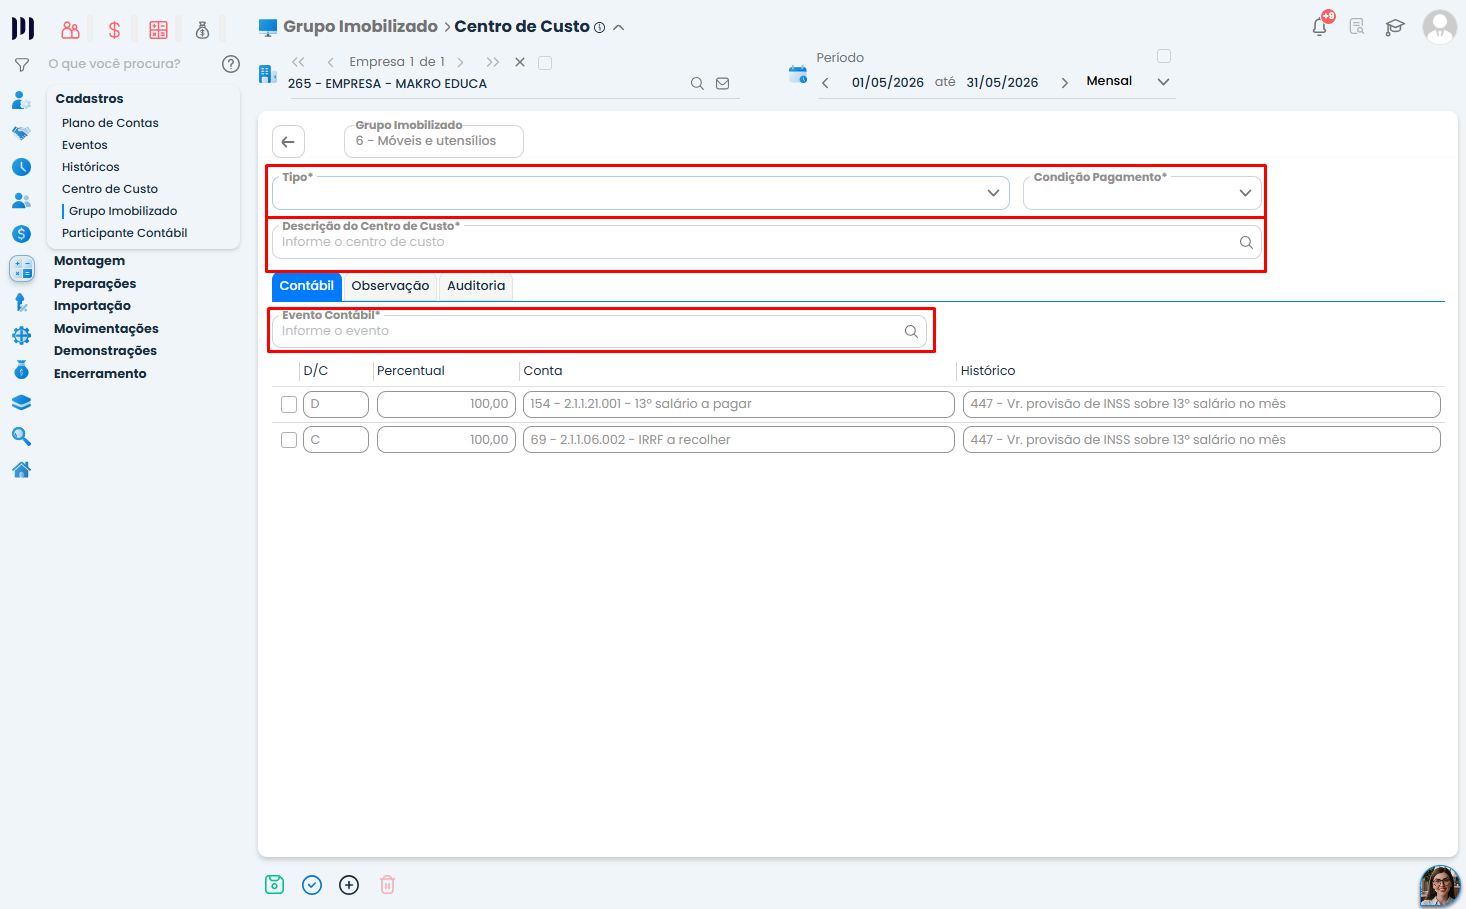Open the sidebar home icon
Screen dimensions: 1466x909
(21, 470)
